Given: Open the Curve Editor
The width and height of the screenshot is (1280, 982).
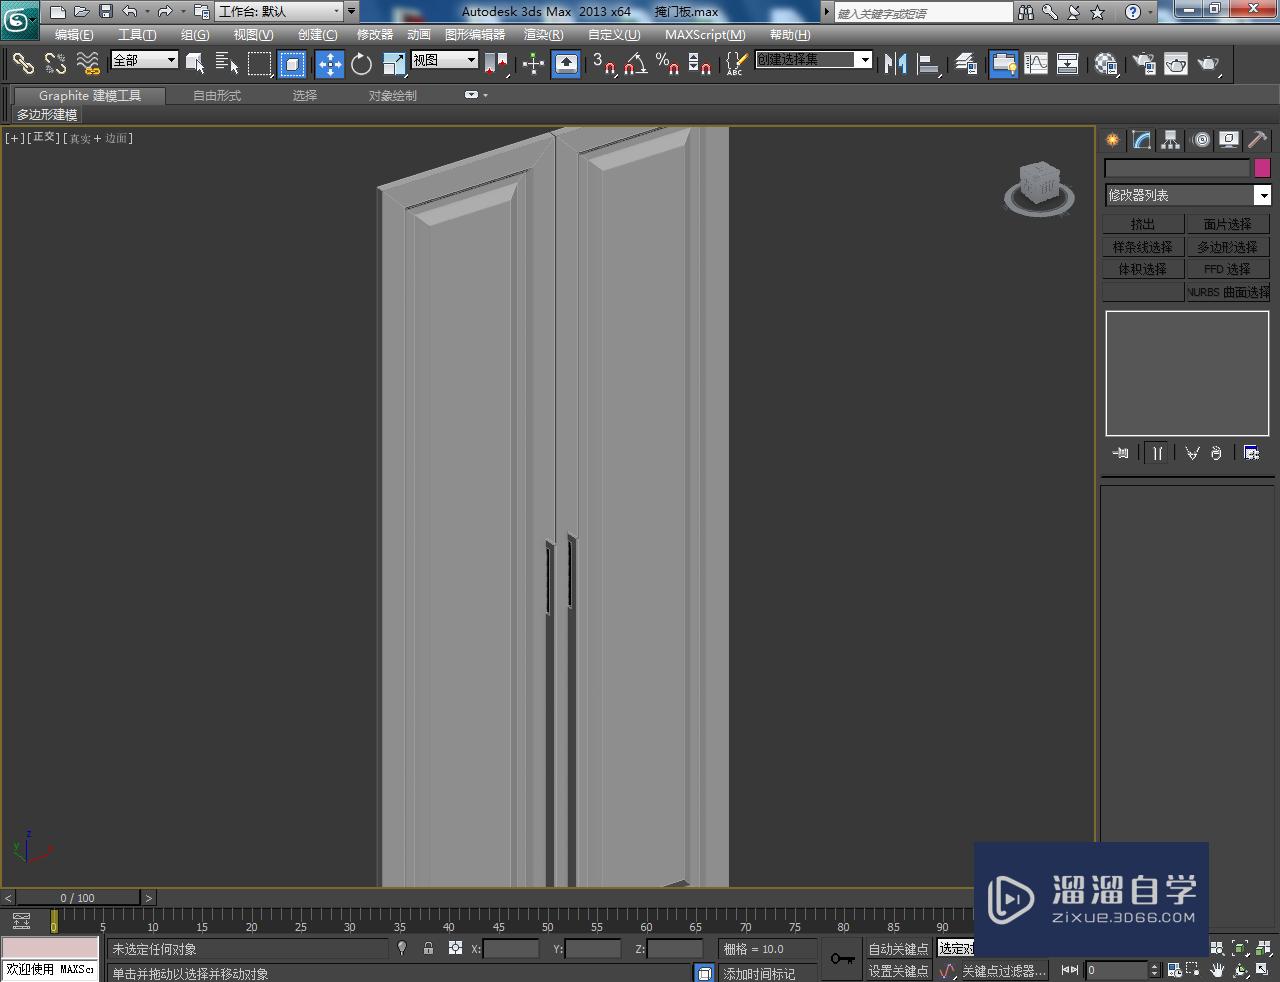Looking at the screenshot, I should pyautogui.click(x=1036, y=64).
